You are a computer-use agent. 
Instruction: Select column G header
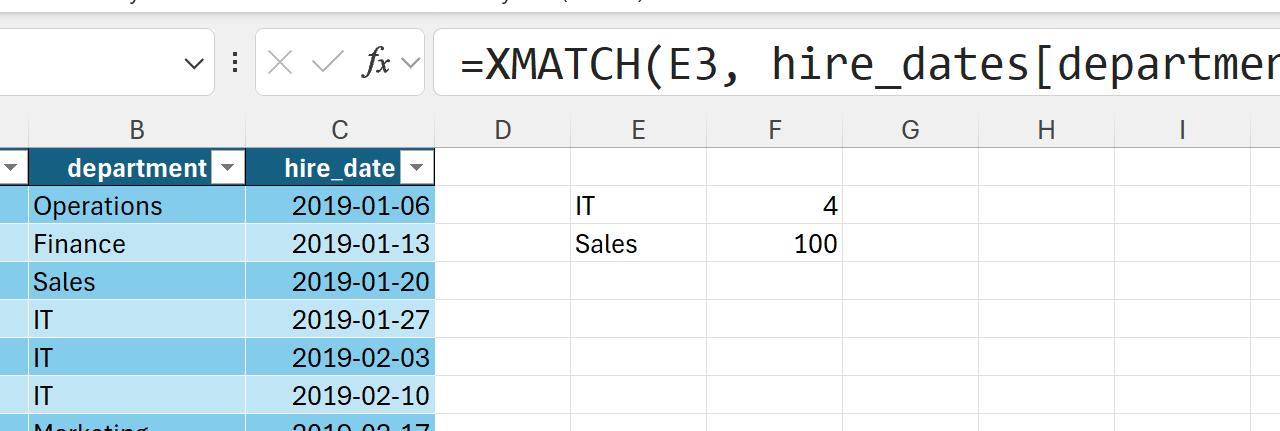click(910, 129)
